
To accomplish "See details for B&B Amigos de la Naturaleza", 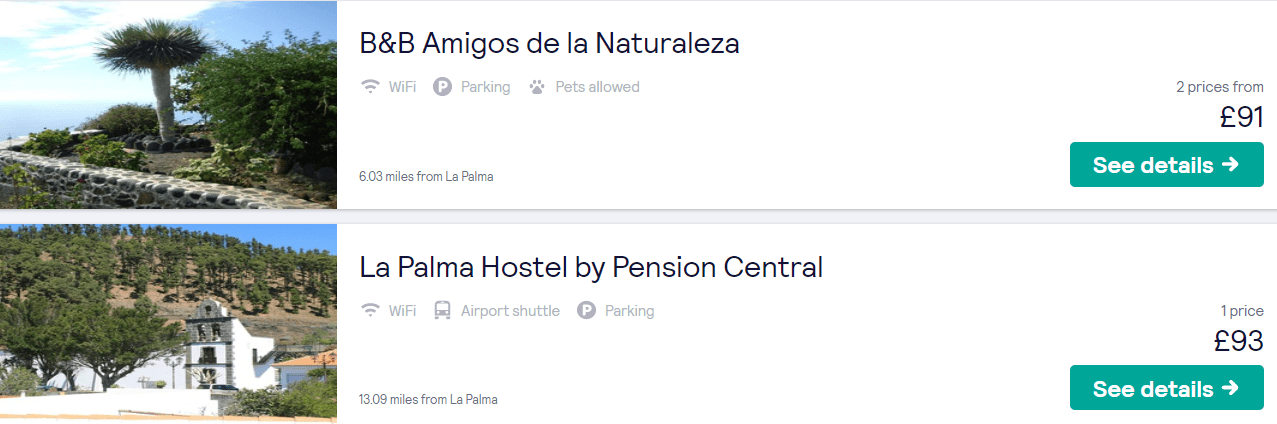I will 1166,164.
